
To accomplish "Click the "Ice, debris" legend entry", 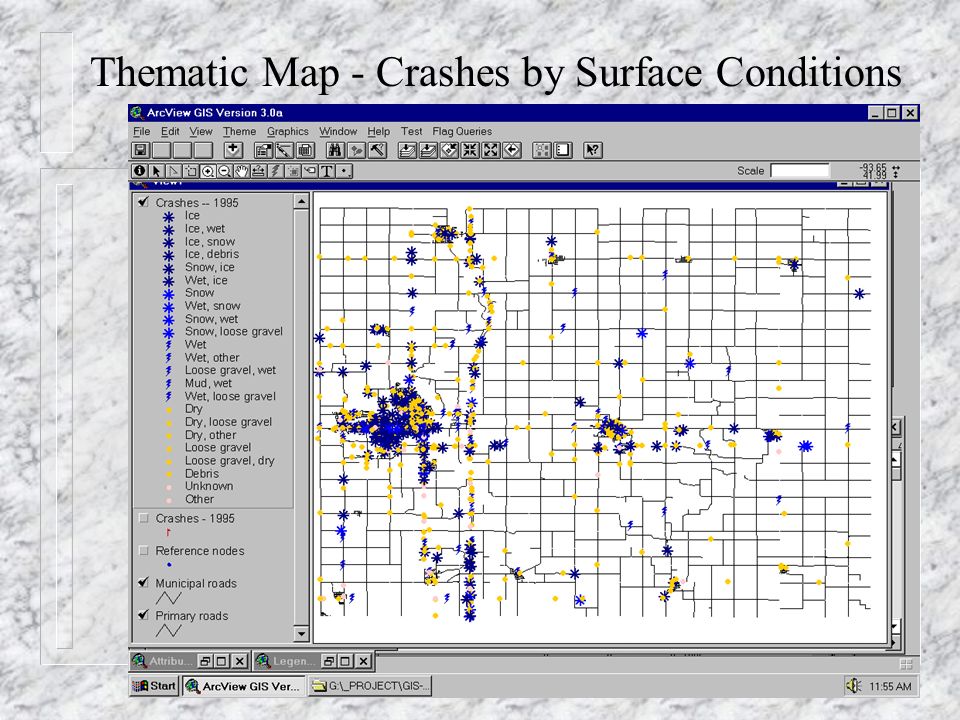I will tap(212, 254).
